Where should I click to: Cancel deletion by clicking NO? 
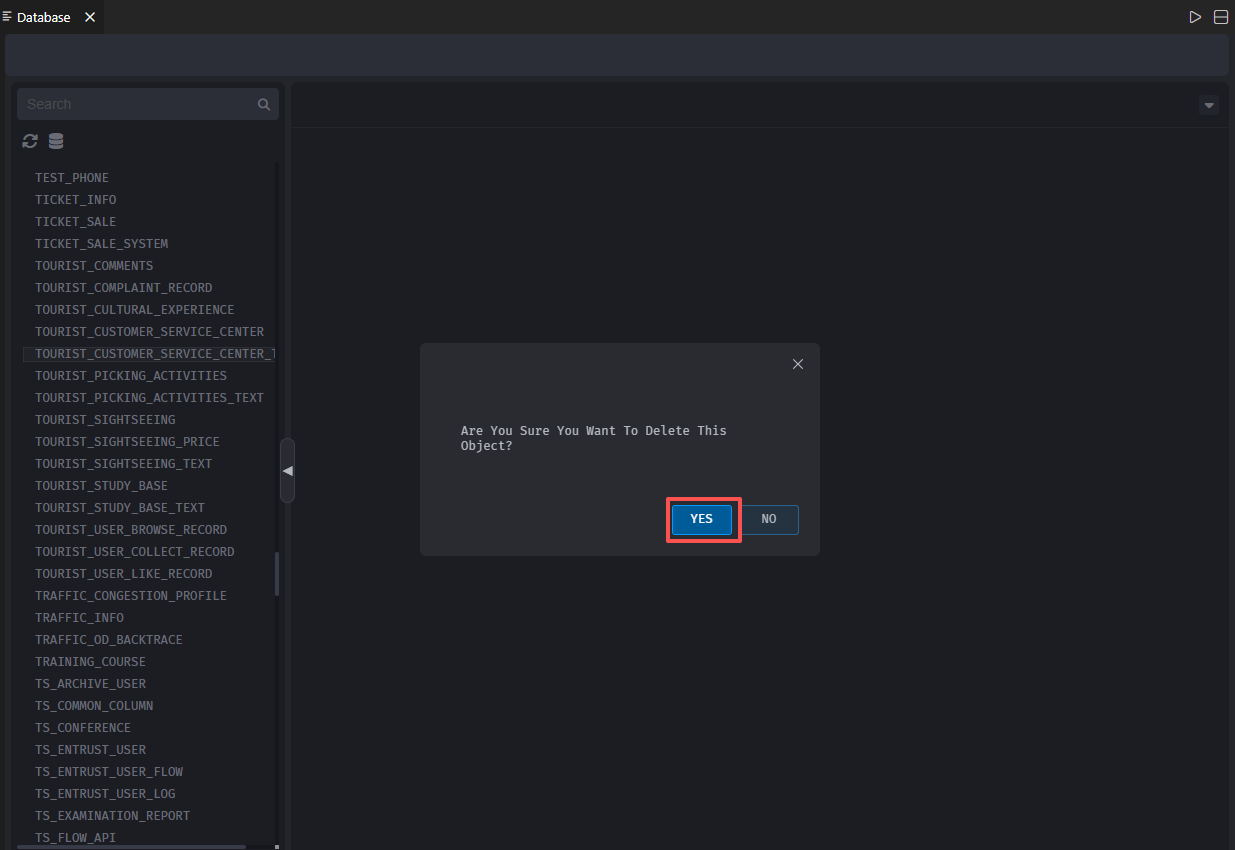[769, 519]
